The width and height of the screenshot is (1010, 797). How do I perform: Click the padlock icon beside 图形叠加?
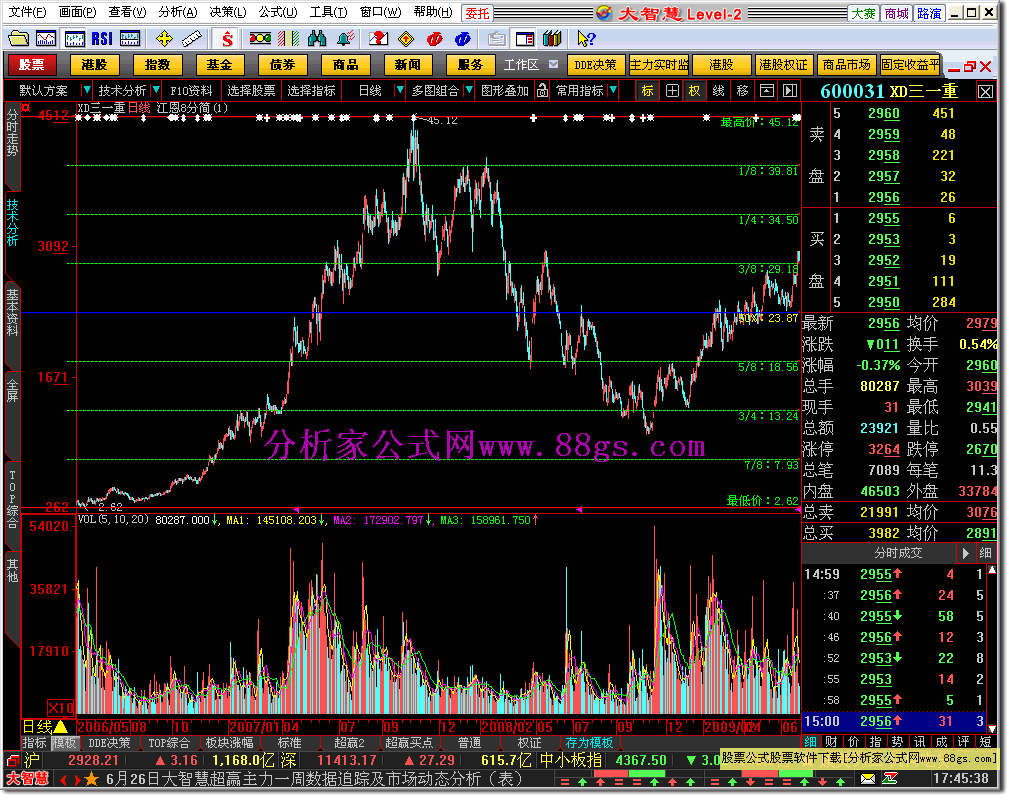(542, 91)
